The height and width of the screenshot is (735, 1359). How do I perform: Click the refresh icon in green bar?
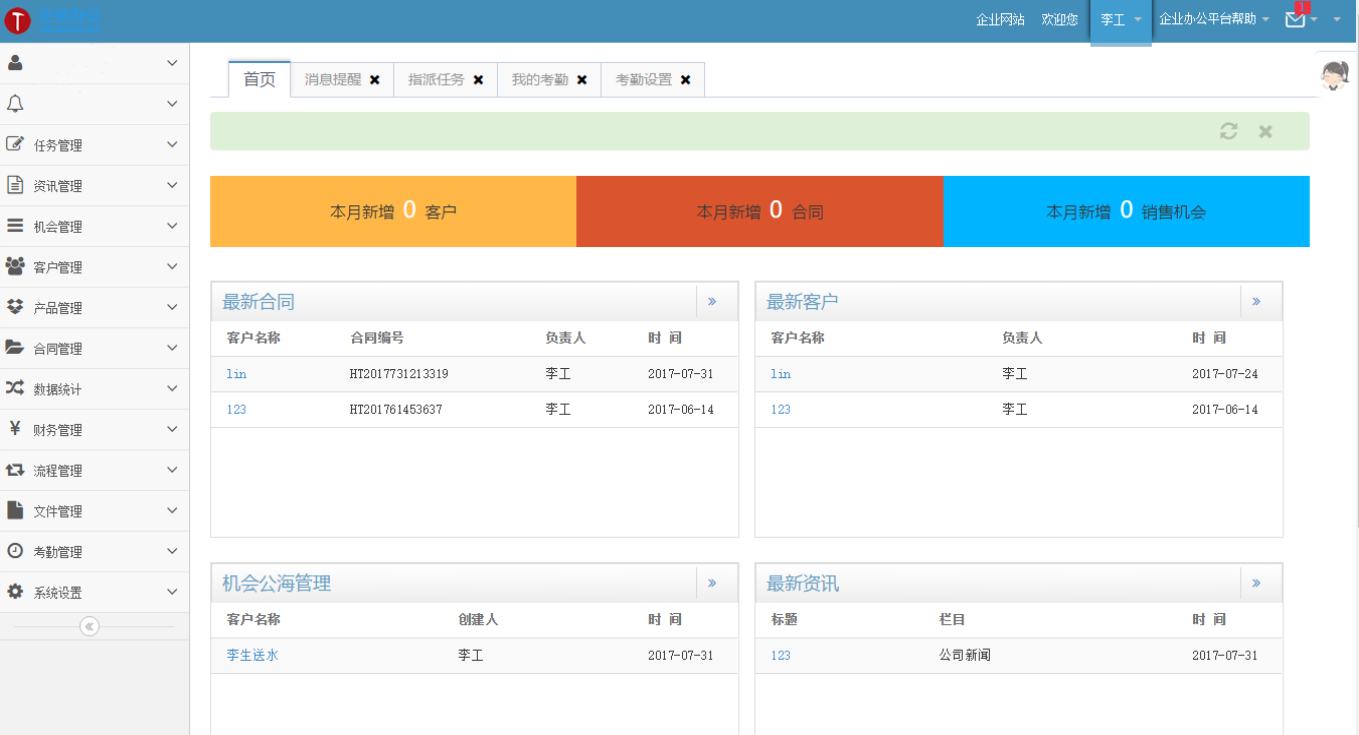click(1229, 131)
